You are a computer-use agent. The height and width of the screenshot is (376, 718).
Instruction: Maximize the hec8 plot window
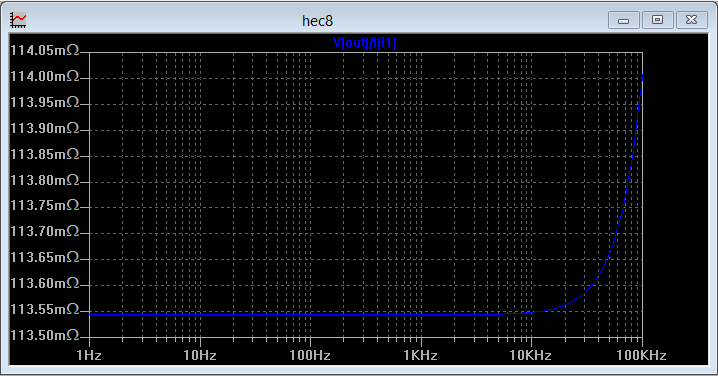tap(658, 20)
